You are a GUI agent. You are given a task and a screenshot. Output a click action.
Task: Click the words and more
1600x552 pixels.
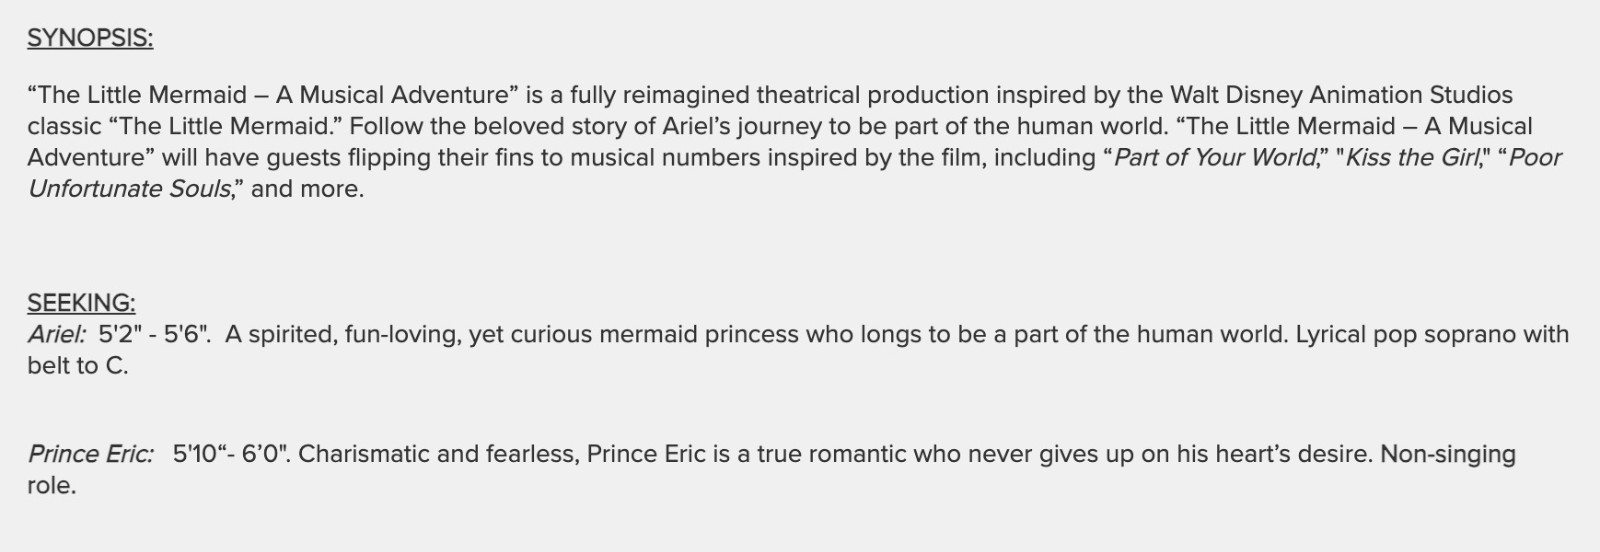click(x=306, y=189)
